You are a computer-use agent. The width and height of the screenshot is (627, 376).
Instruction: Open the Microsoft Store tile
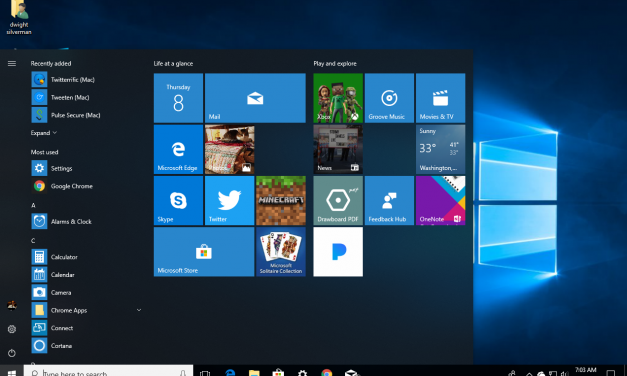204,252
